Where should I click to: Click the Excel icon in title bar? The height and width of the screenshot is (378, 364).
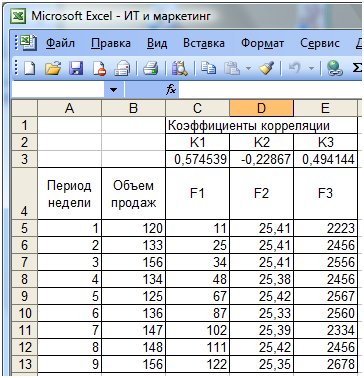(x=18, y=16)
